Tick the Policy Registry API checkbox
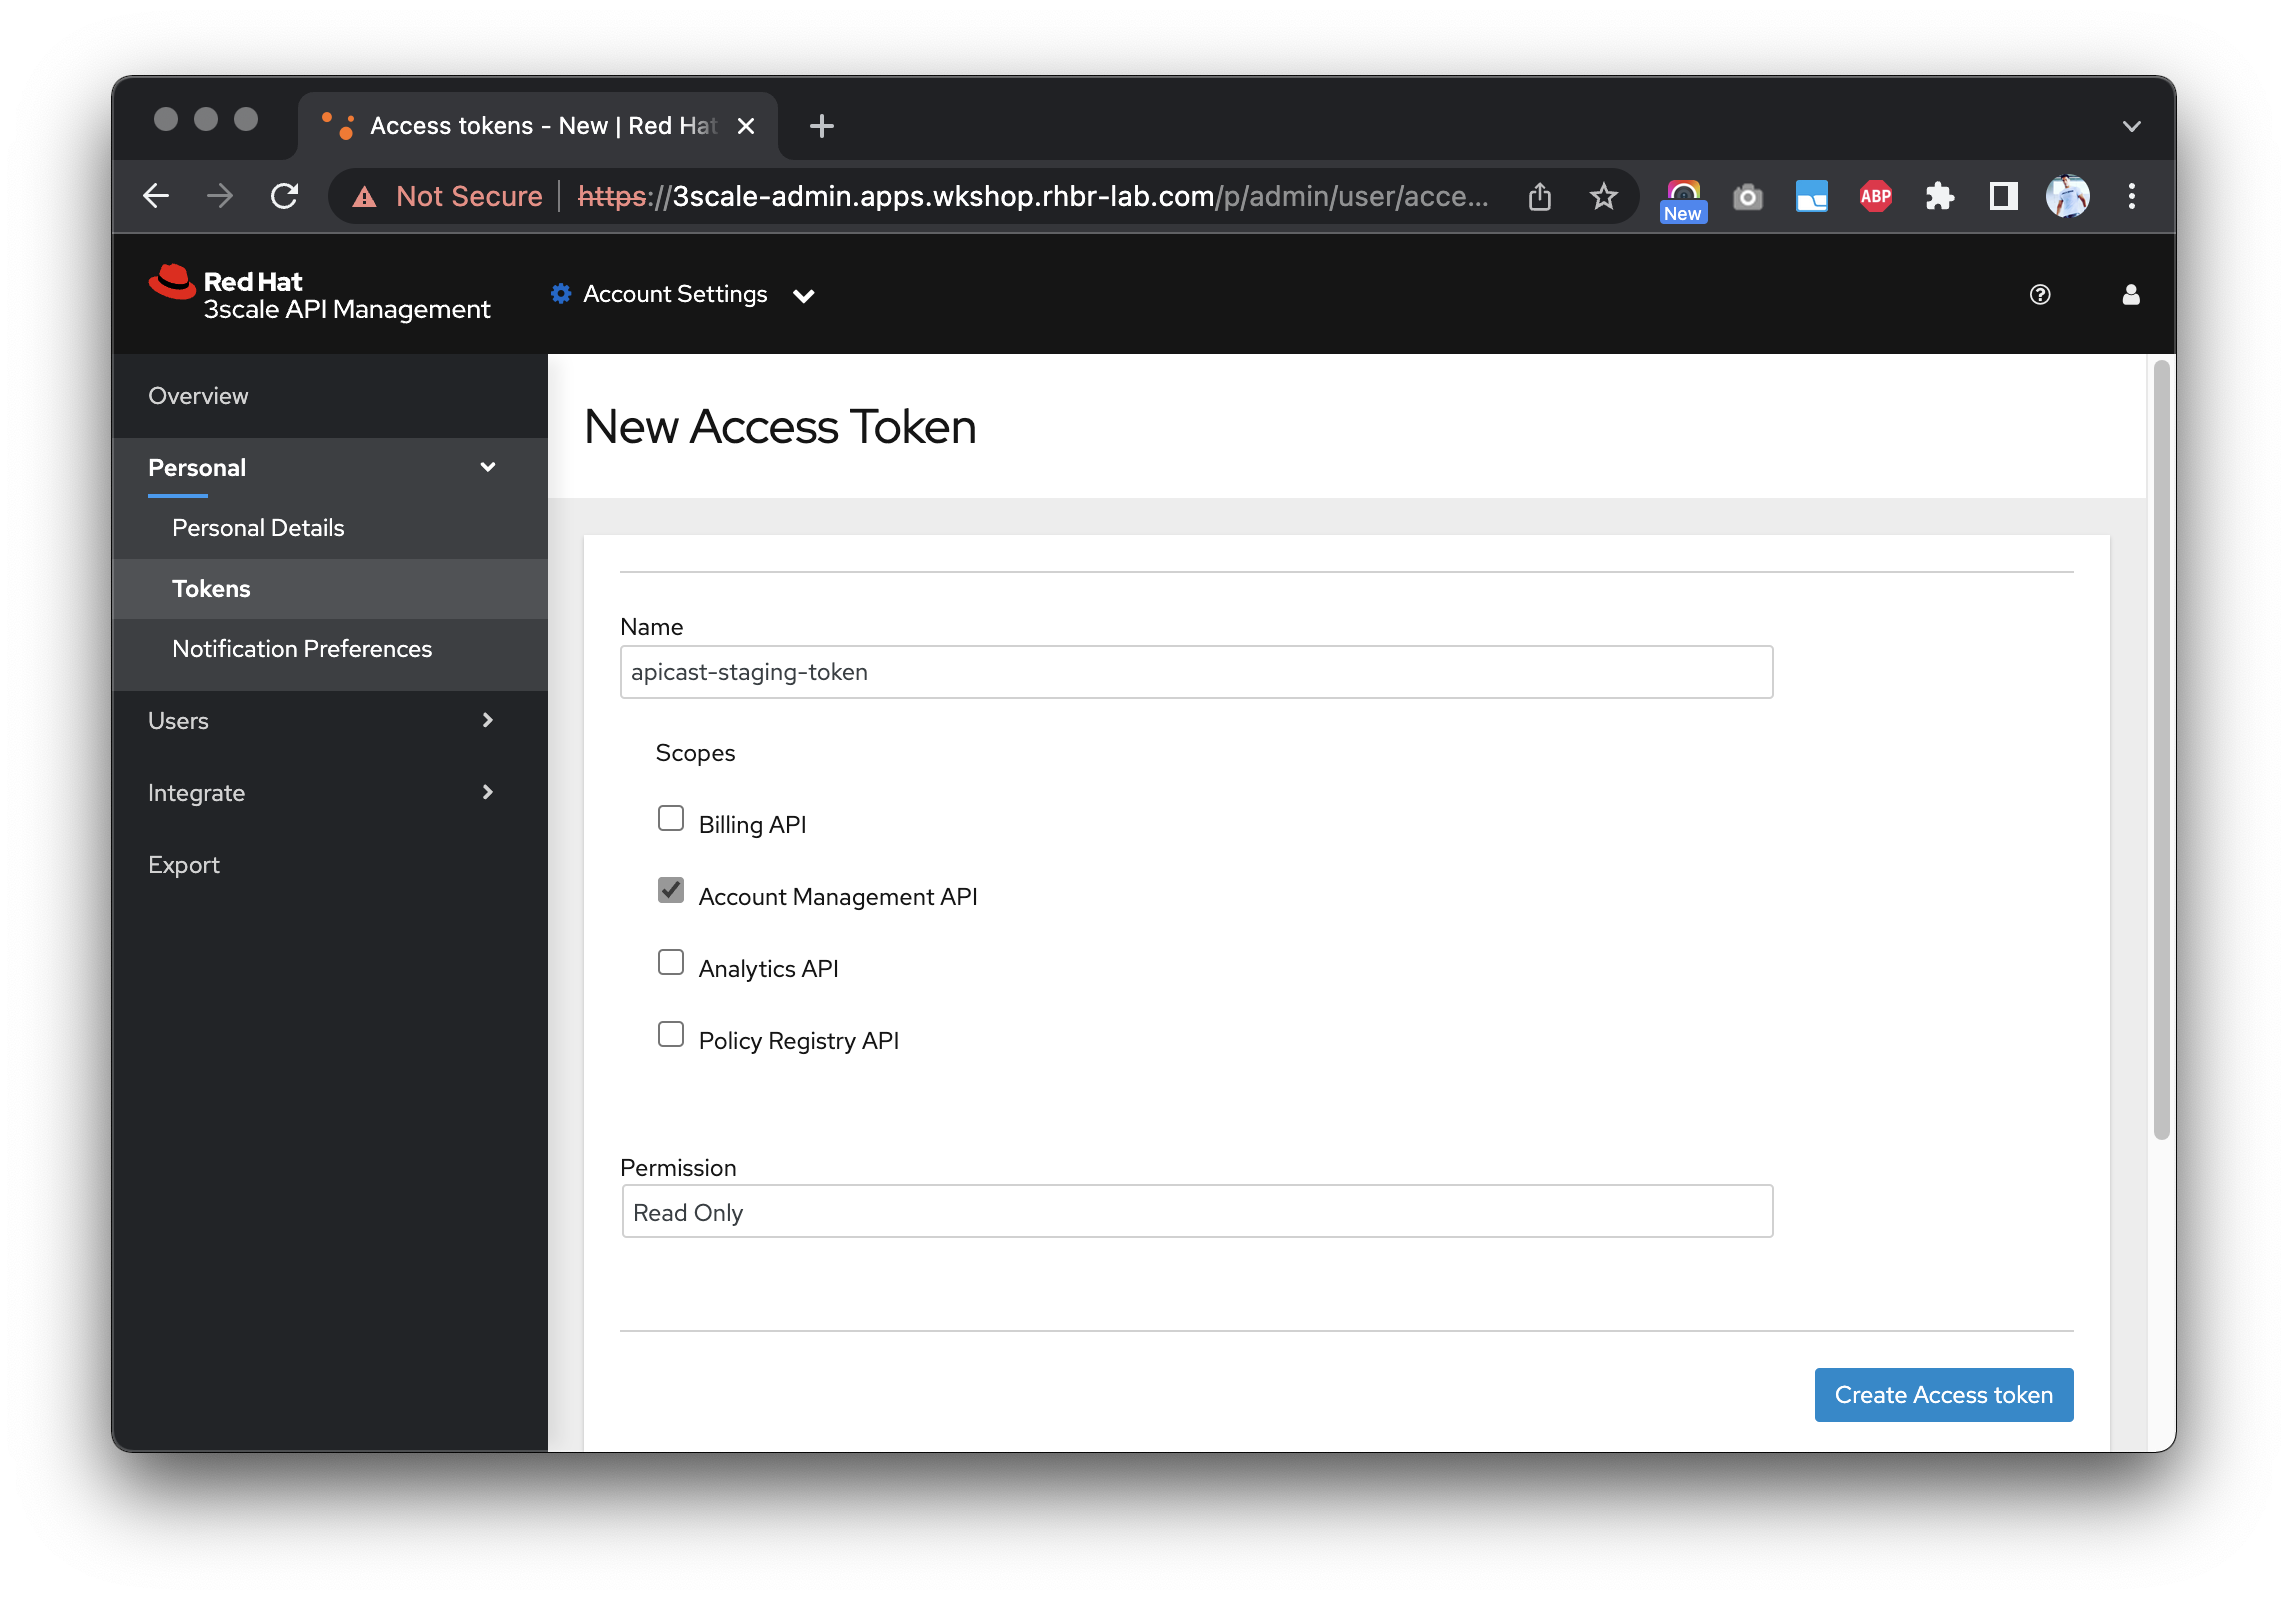This screenshot has width=2288, height=1600. 671,1034
